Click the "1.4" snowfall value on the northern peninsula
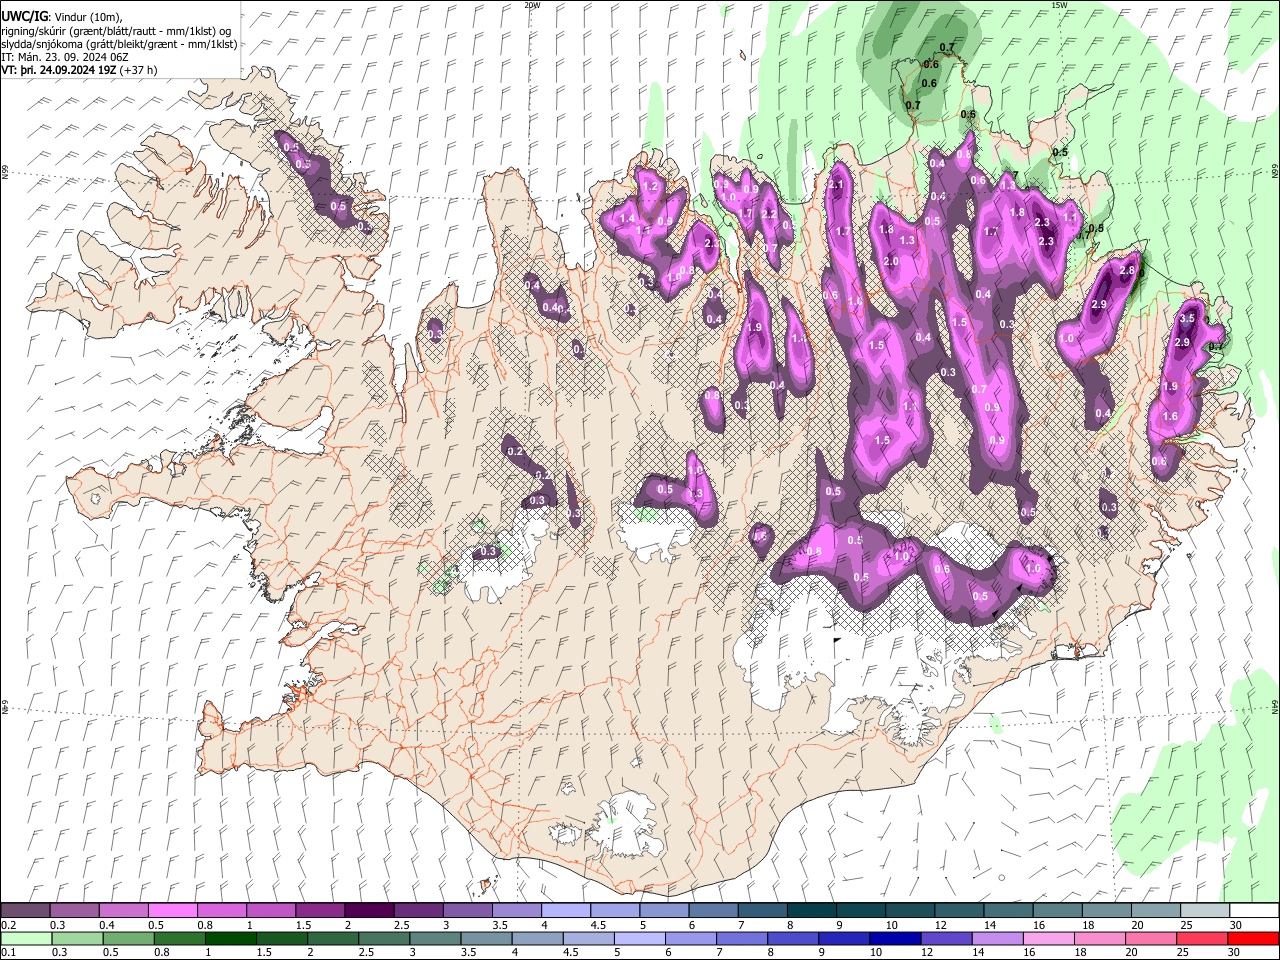 (x=628, y=219)
